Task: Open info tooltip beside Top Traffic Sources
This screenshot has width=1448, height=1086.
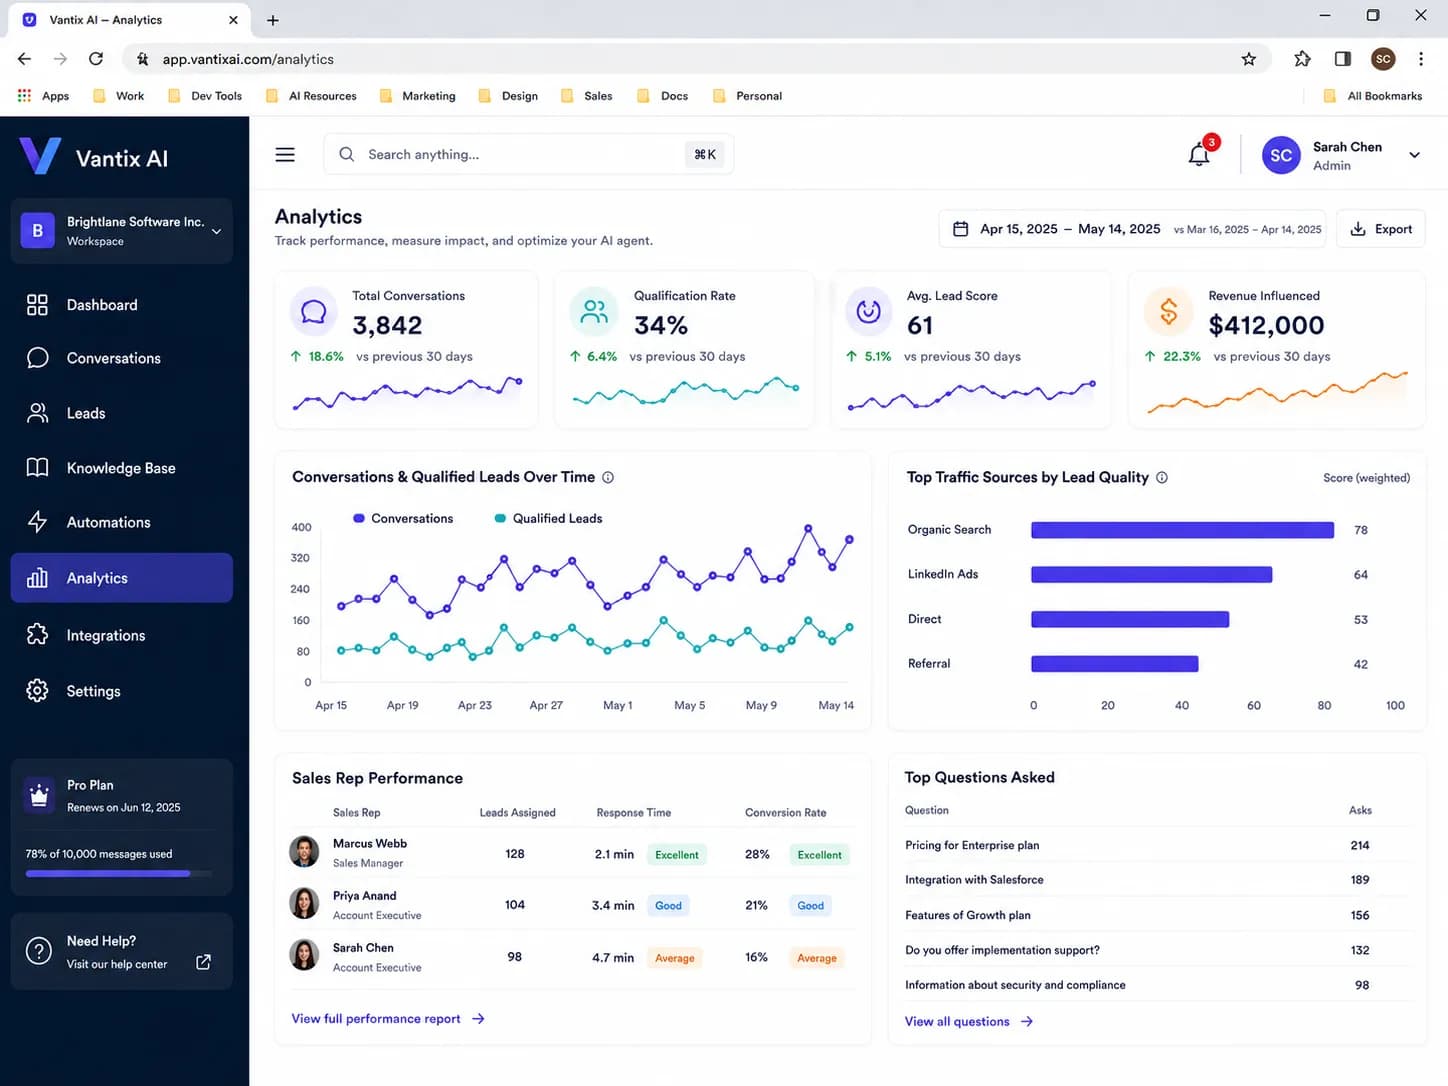Action: [x=1162, y=478]
